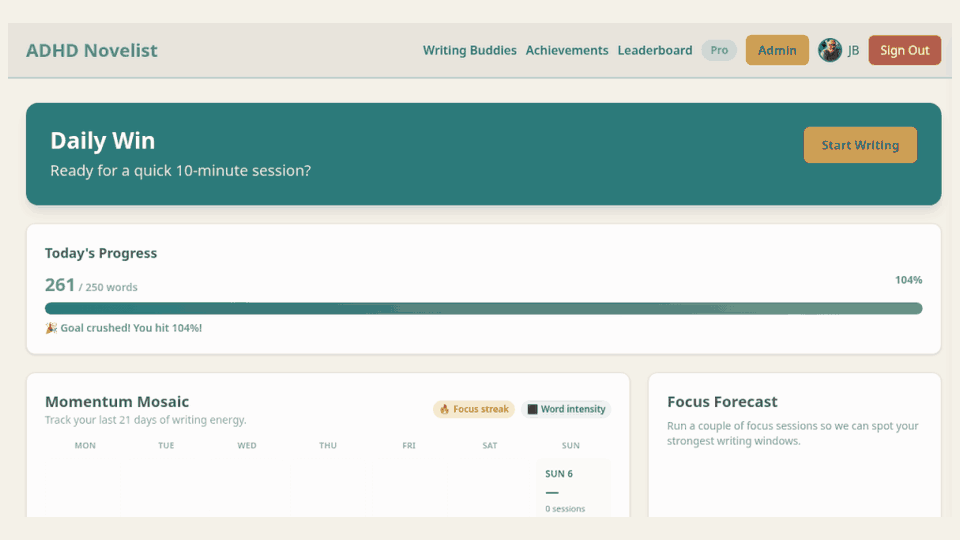Viewport: 960px width, 540px height.
Task: Click Track your last 21 days subtitle
Action: pyautogui.click(x=145, y=420)
